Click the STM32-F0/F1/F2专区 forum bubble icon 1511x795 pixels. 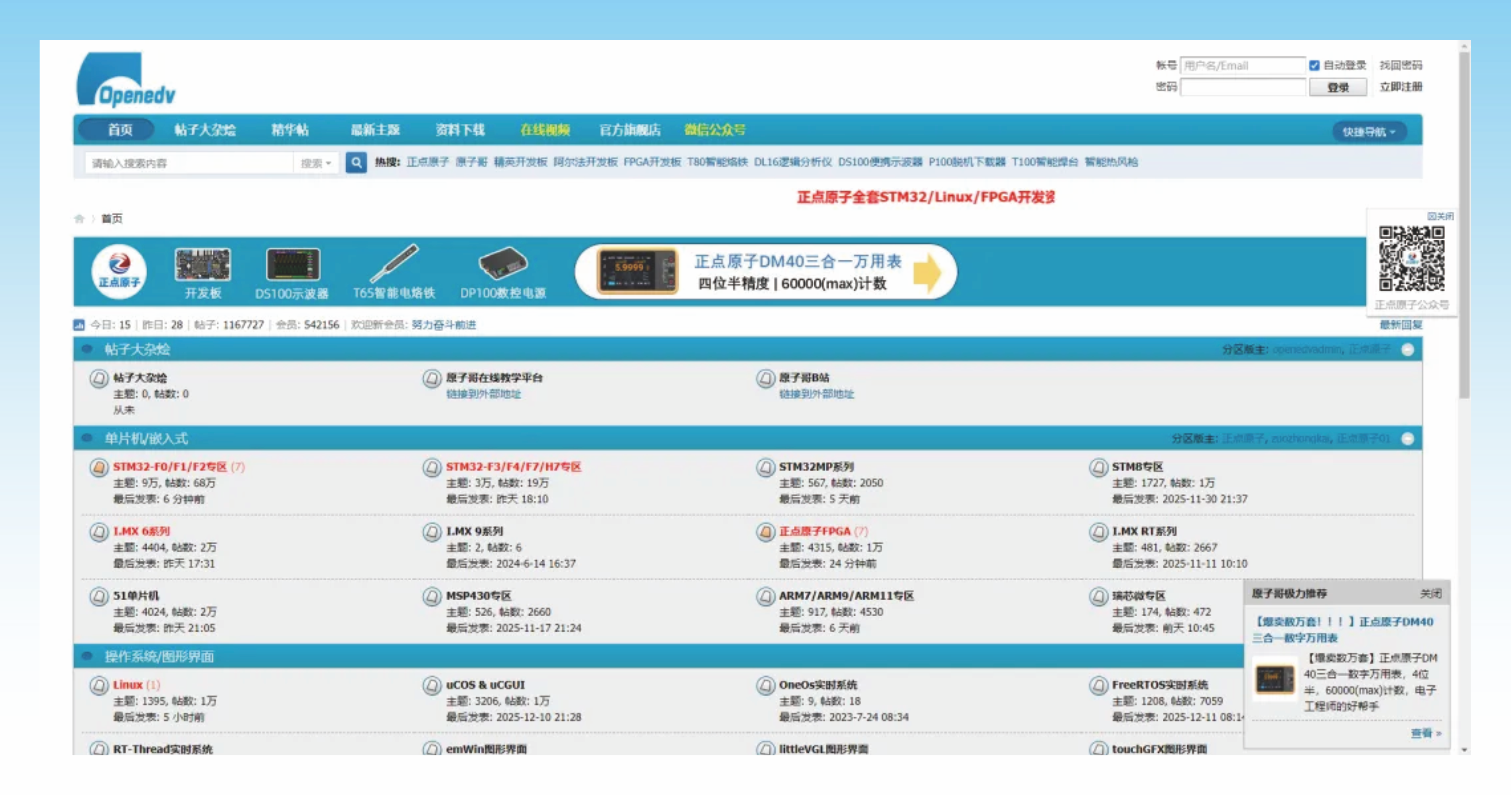(99, 468)
